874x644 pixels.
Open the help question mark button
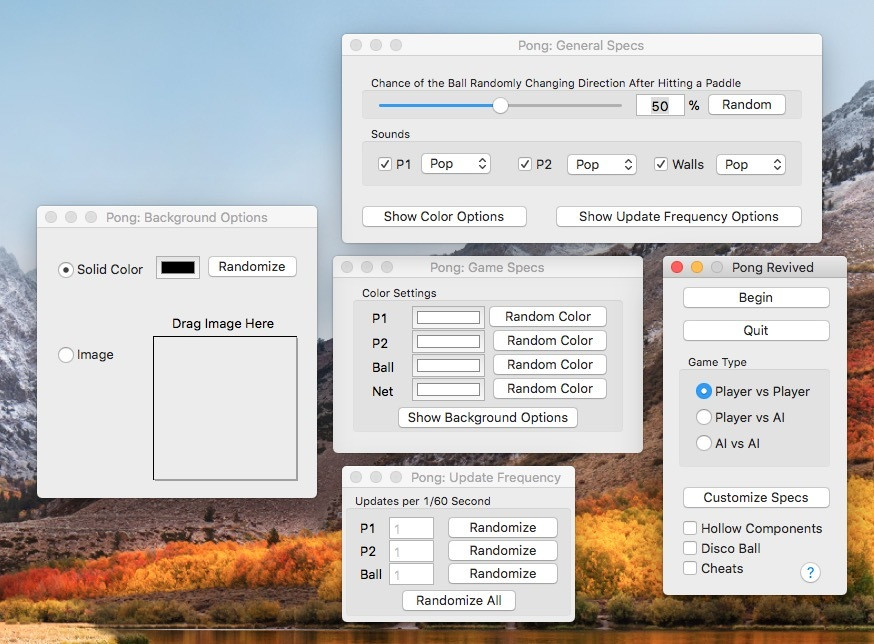coord(810,573)
